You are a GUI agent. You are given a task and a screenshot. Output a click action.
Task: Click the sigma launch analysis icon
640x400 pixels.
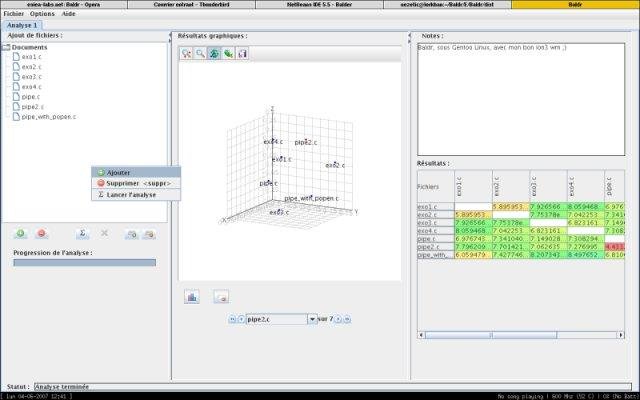(82, 233)
